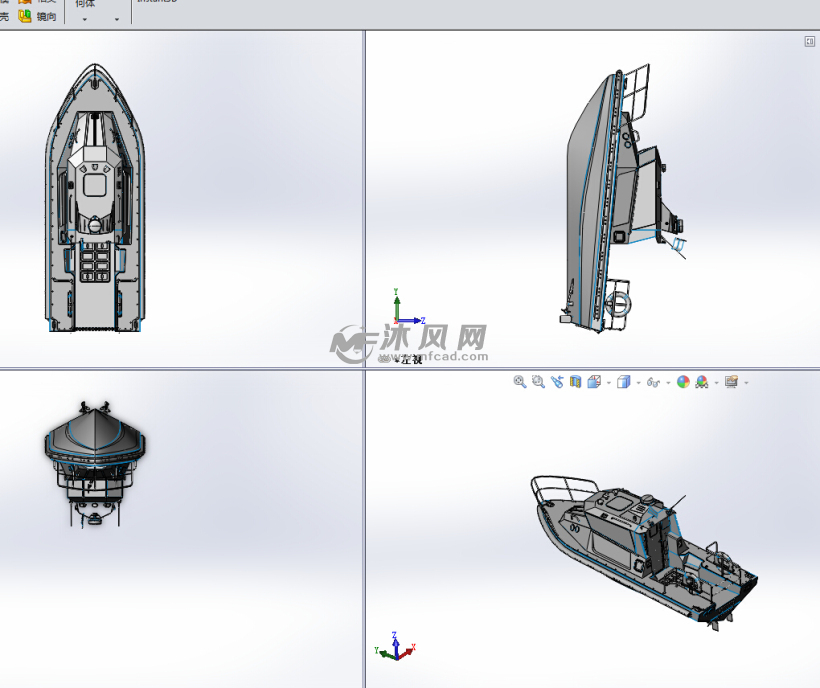This screenshot has height=688, width=820.
Task: Click the isometric boat model in lower-right viewport
Action: pos(640,550)
